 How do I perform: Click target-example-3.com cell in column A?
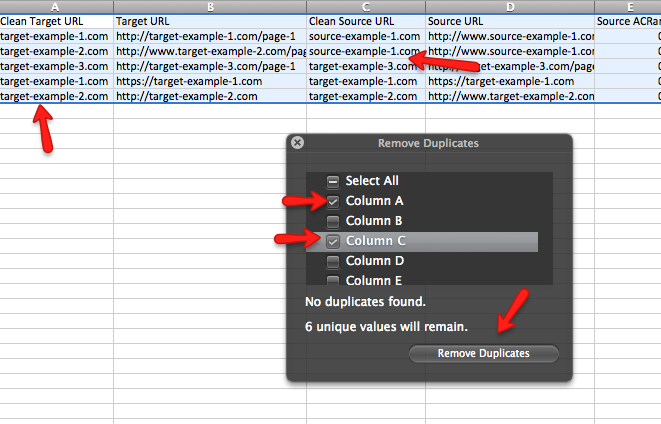(56, 66)
